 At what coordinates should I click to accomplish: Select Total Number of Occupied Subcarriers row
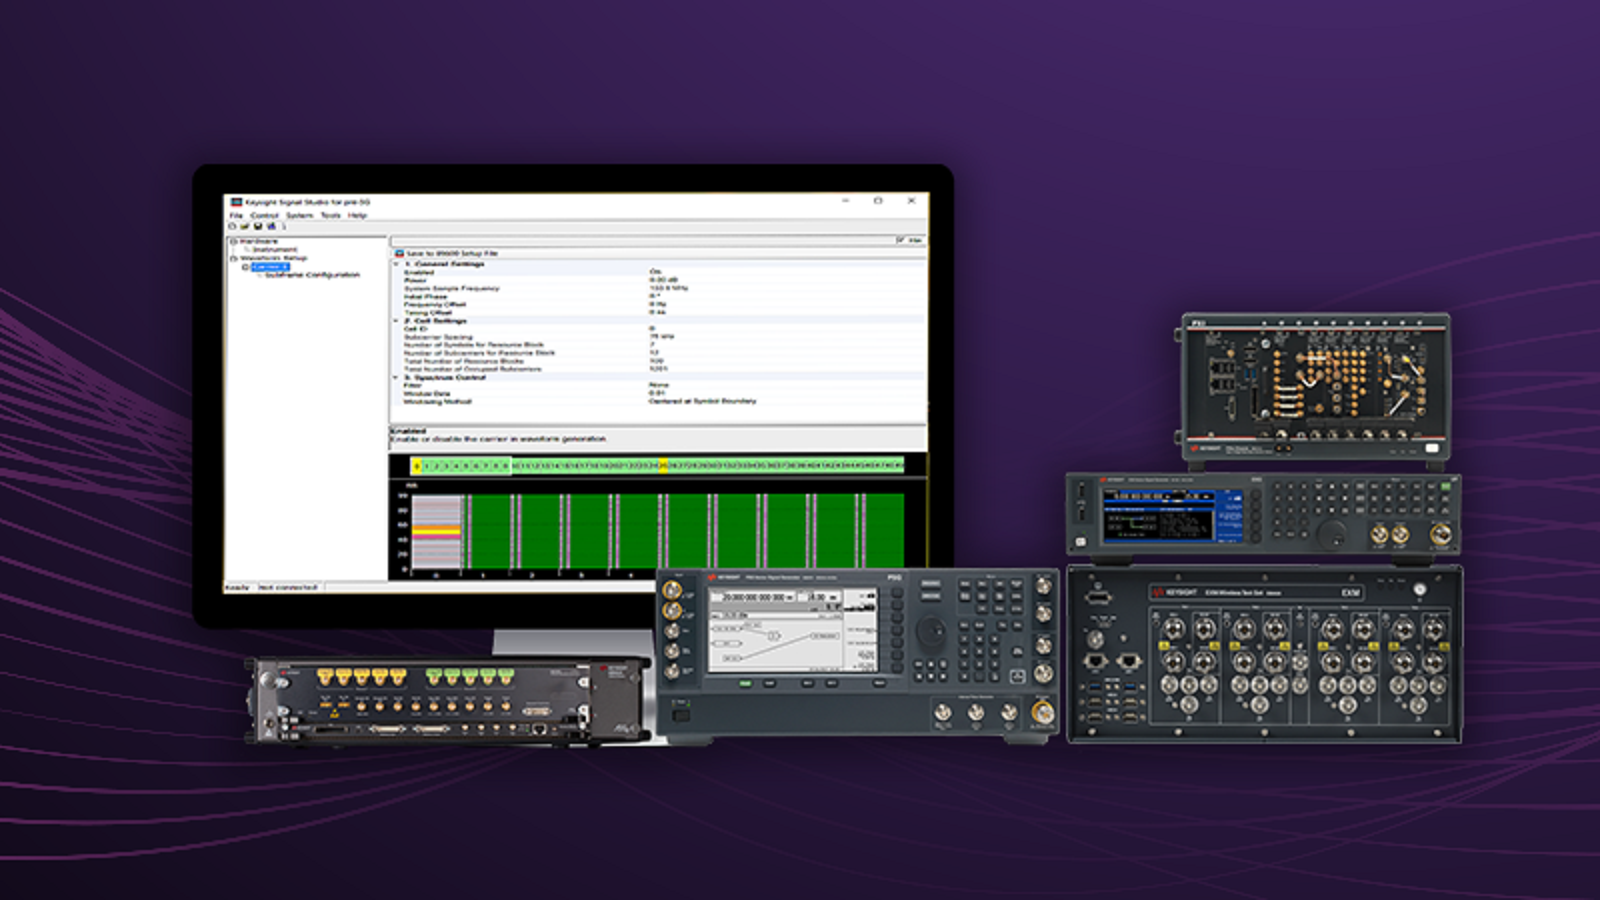click(658, 369)
